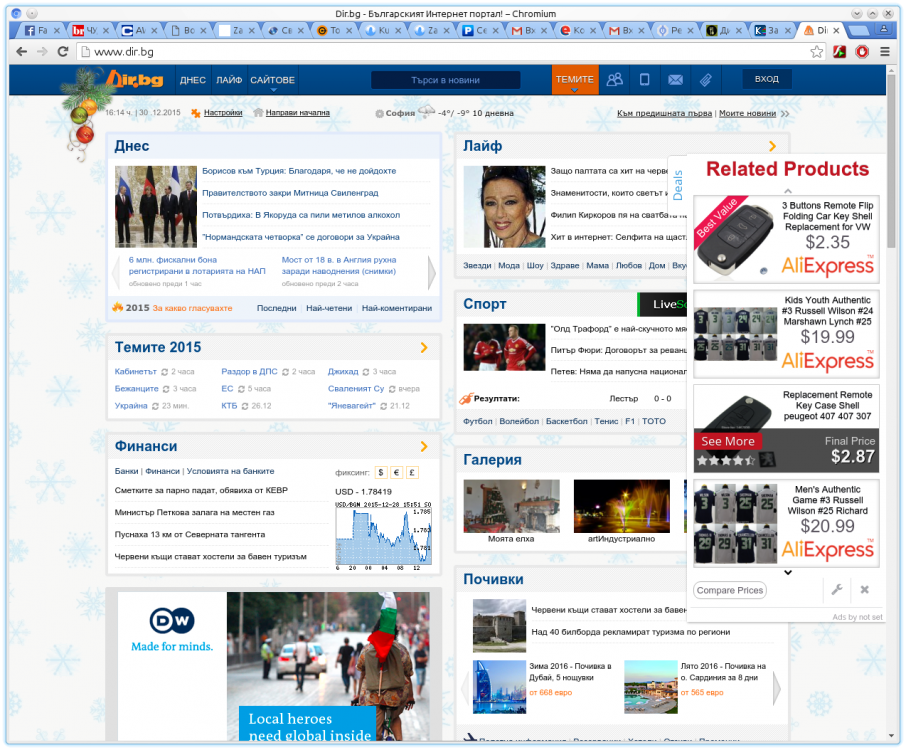Image resolution: width=906 pixels, height=750 pixels.
Task: Open the Моите новини link
Action: tap(747, 113)
